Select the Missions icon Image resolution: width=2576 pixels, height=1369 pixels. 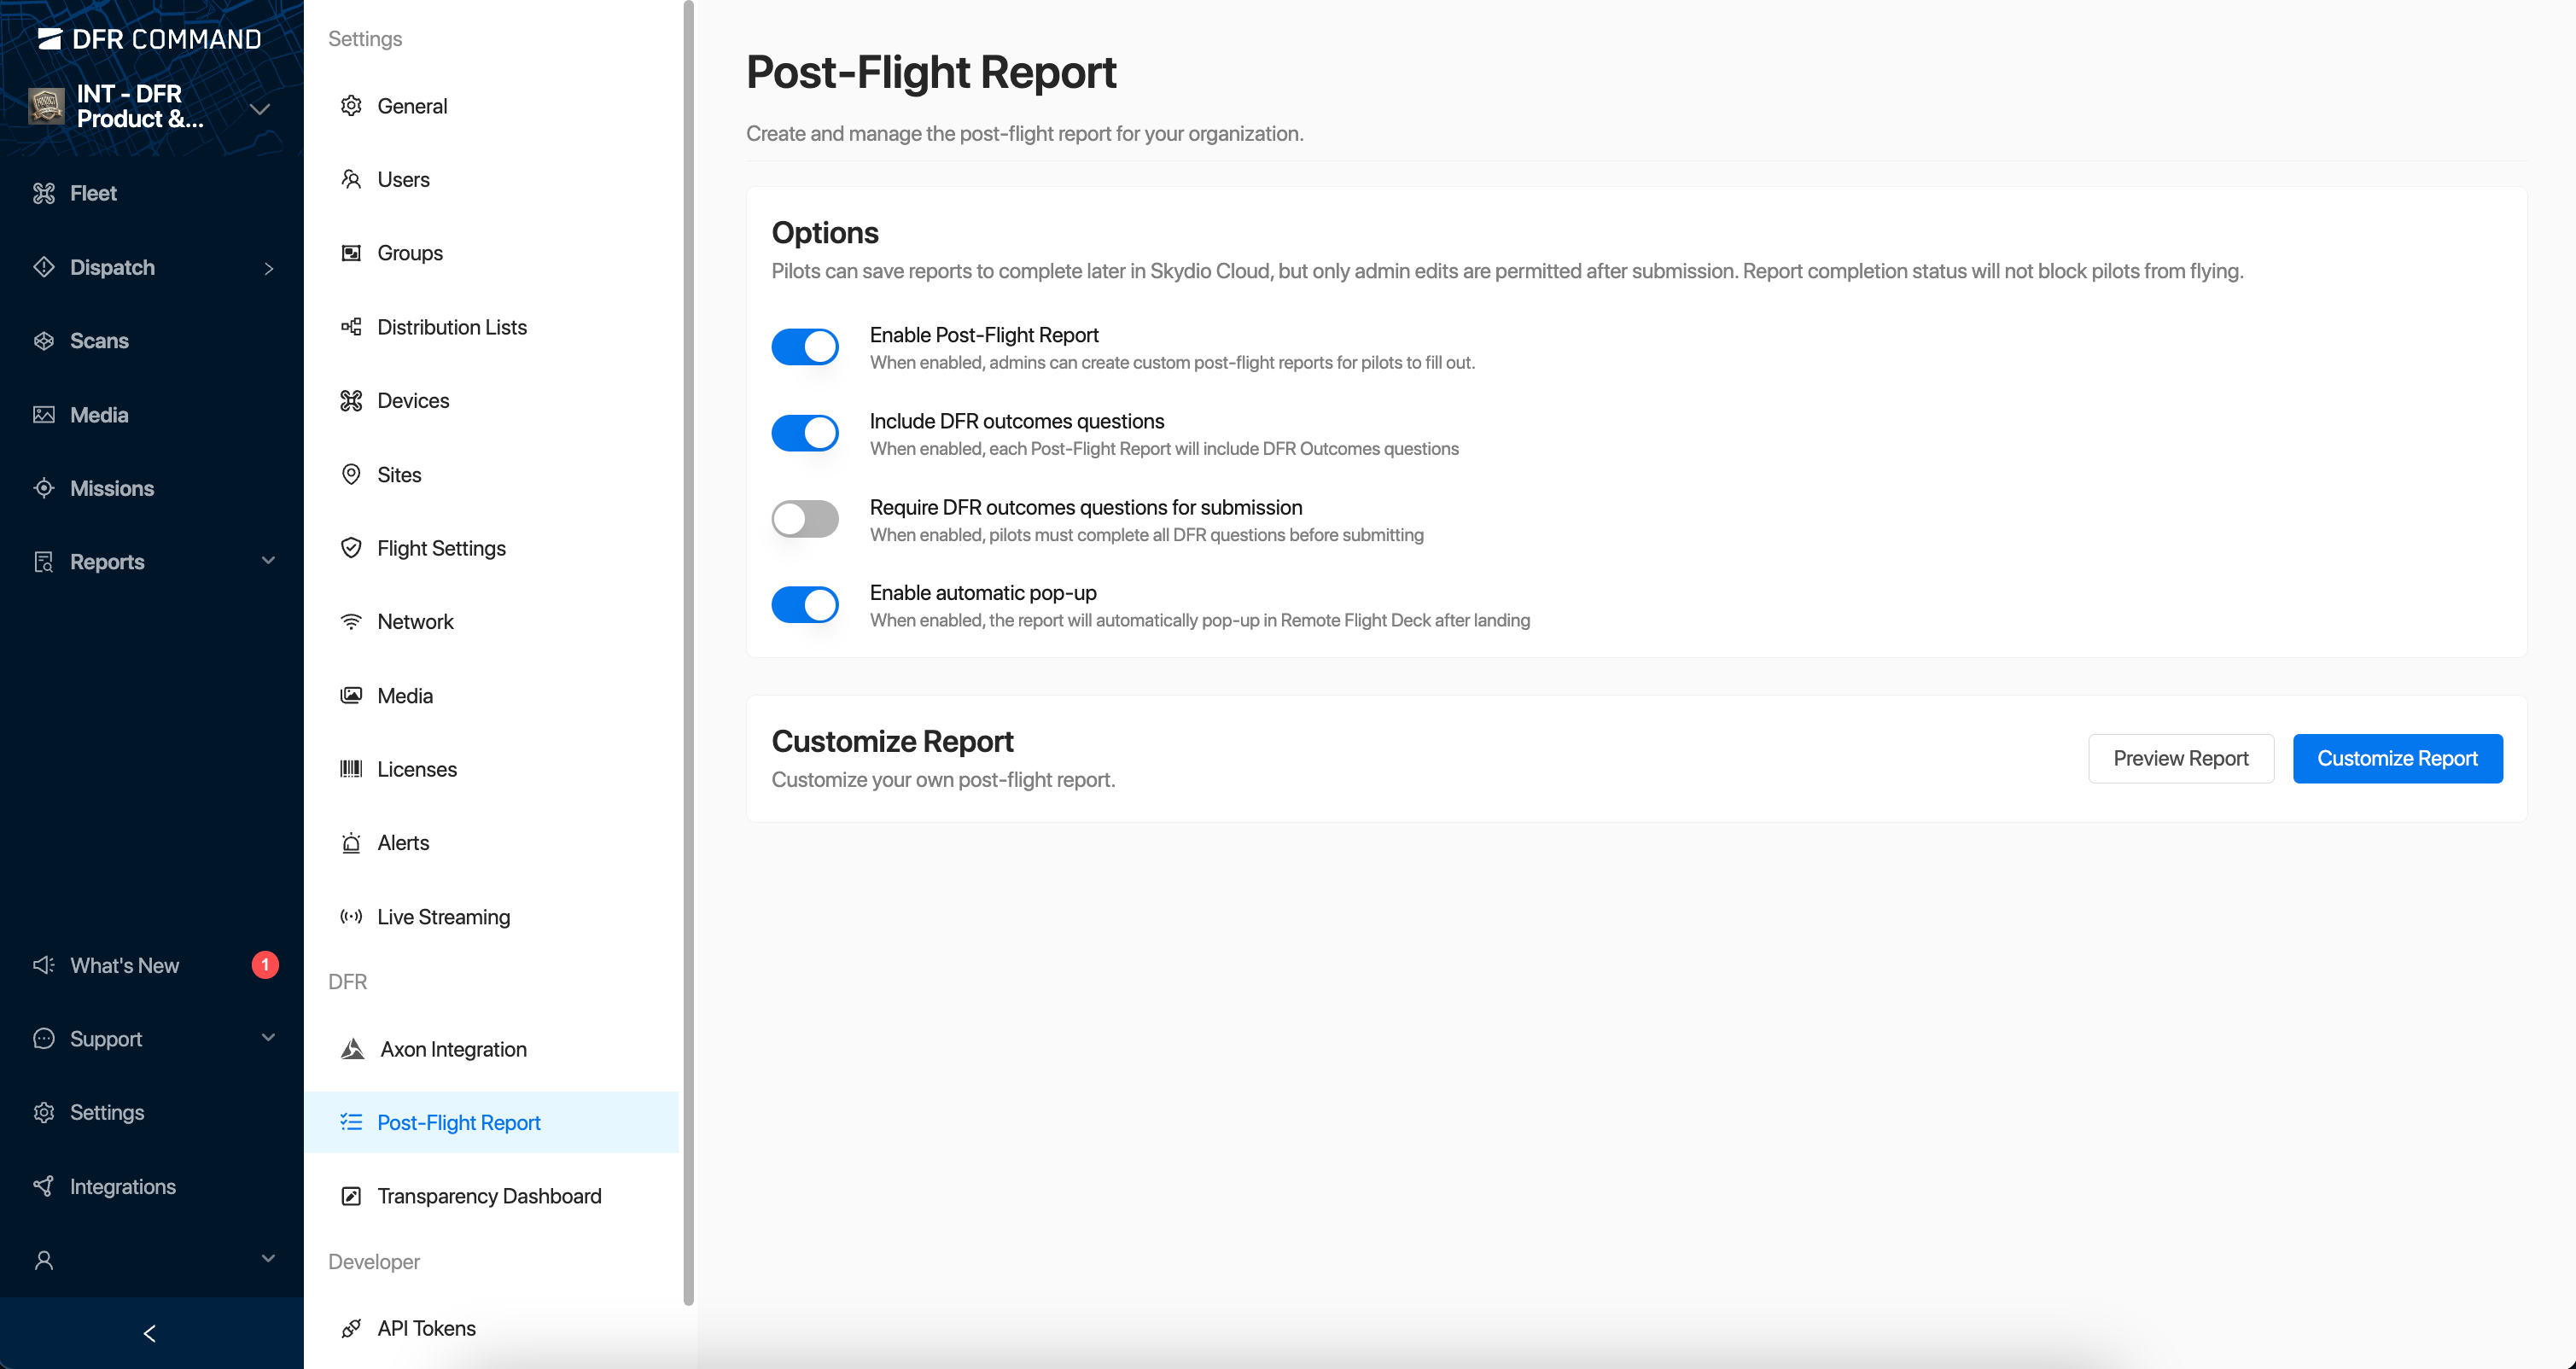[x=44, y=488]
